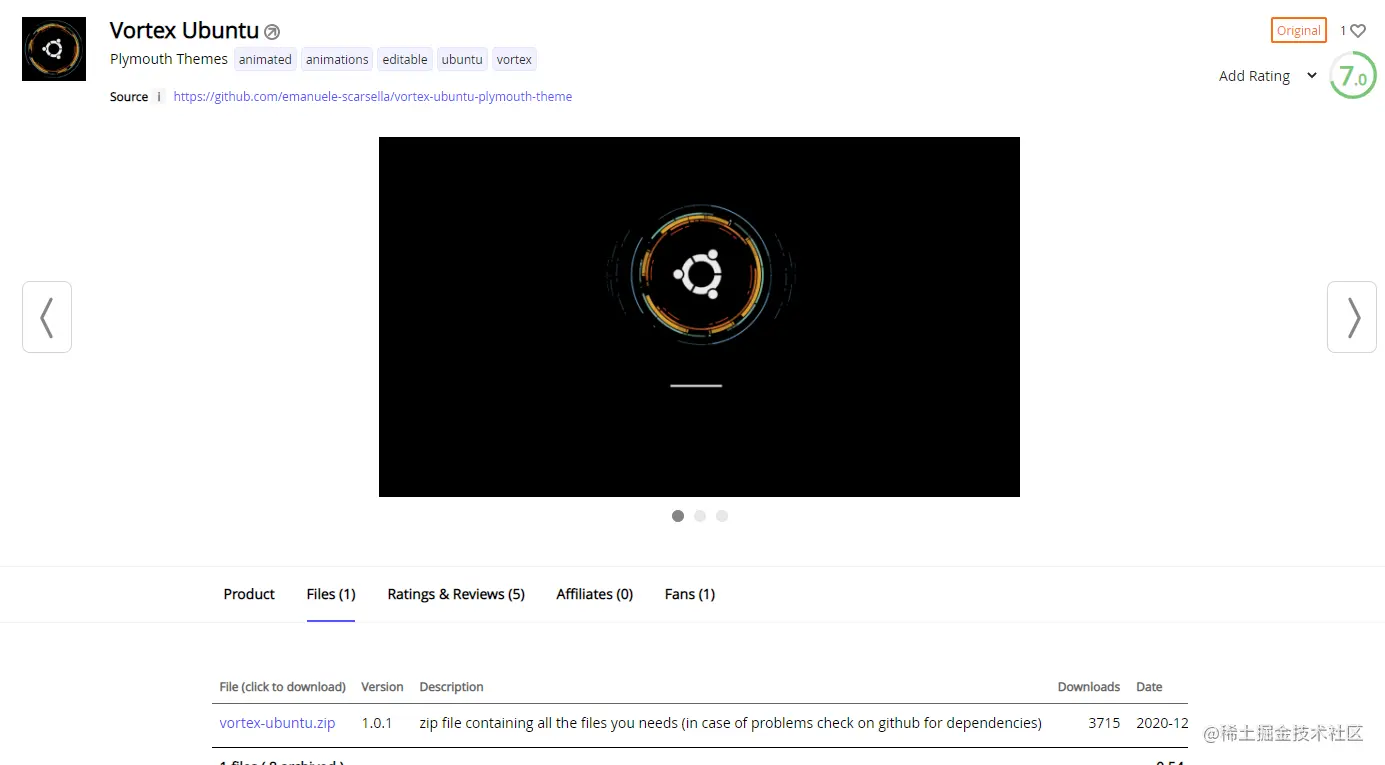Image resolution: width=1385 pixels, height=765 pixels.
Task: Open the external link icon beside Vortex Ubuntu
Action: coord(272,32)
